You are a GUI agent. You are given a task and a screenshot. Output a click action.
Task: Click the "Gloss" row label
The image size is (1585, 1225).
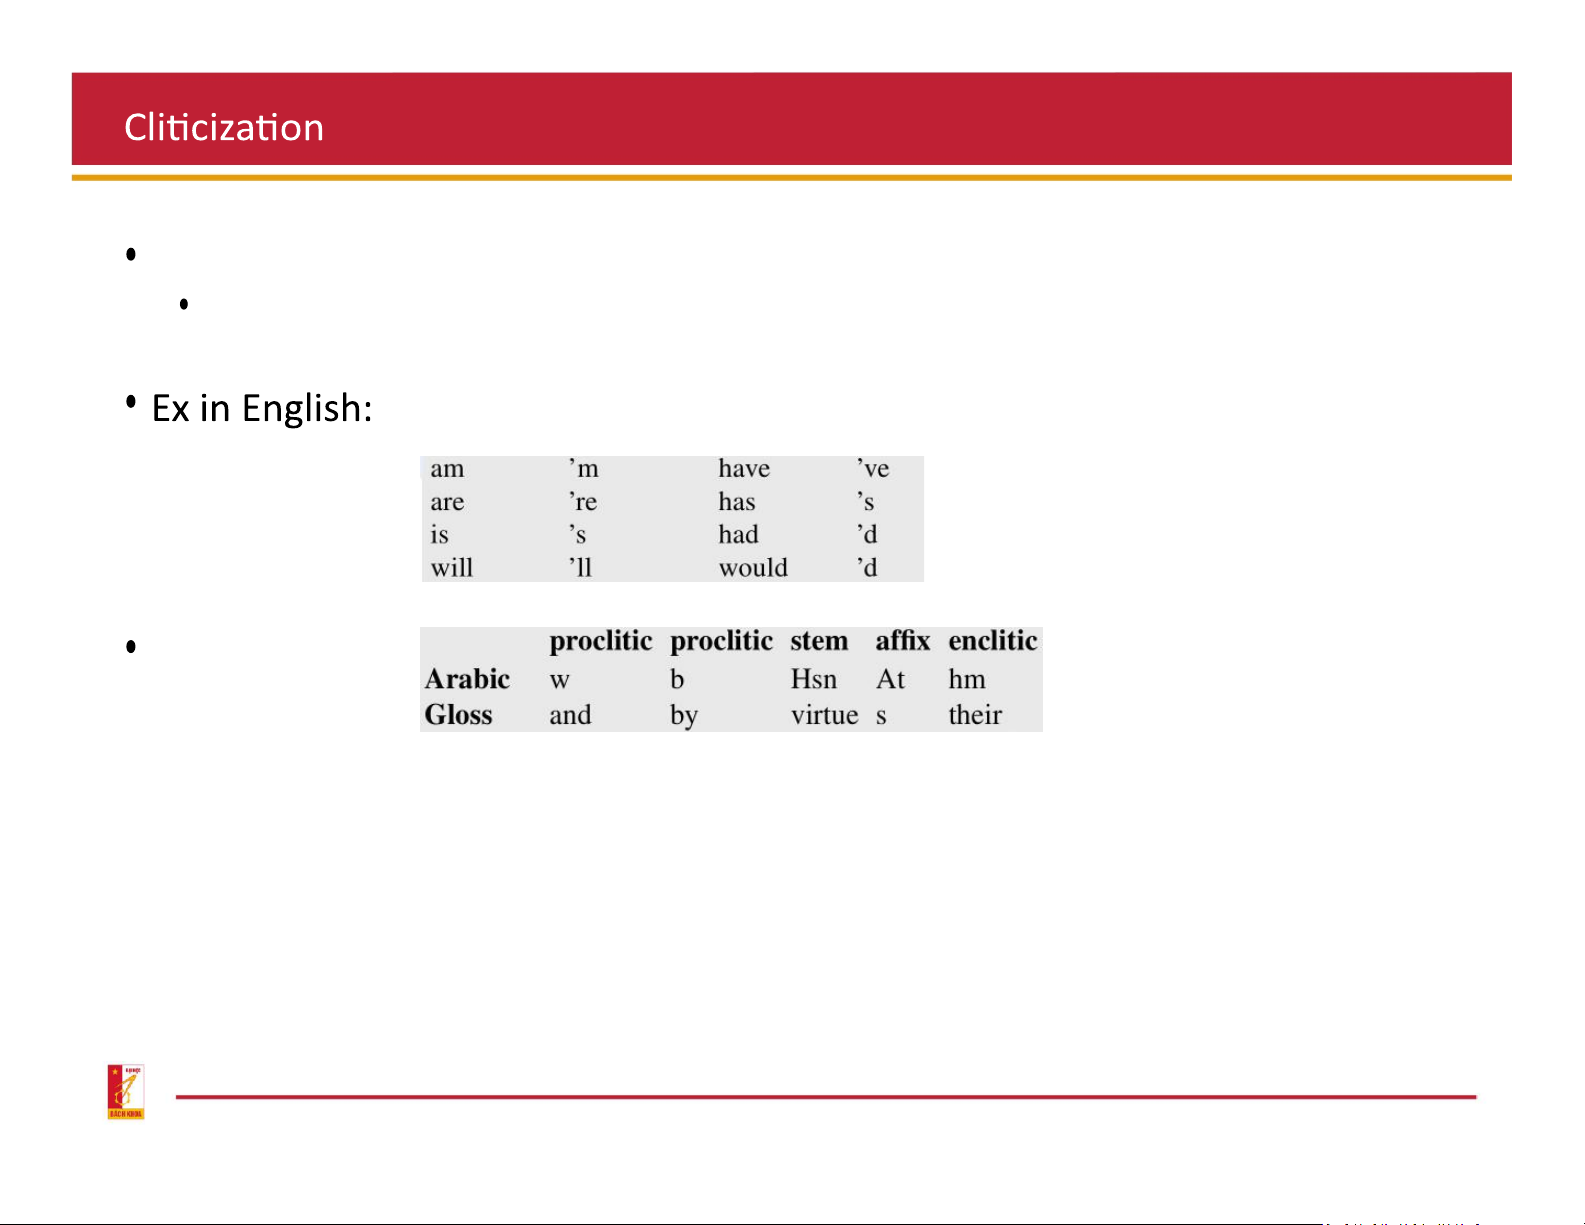458,715
